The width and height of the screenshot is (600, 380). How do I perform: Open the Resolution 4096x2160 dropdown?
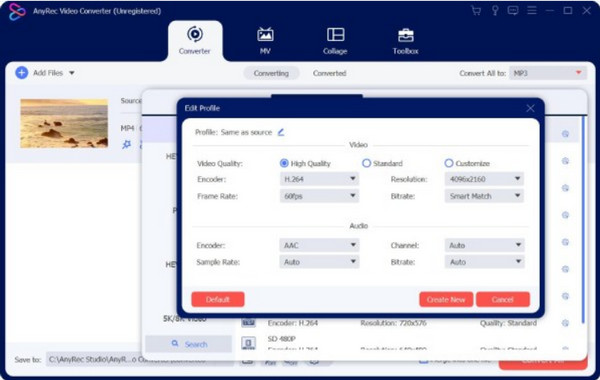coord(484,179)
